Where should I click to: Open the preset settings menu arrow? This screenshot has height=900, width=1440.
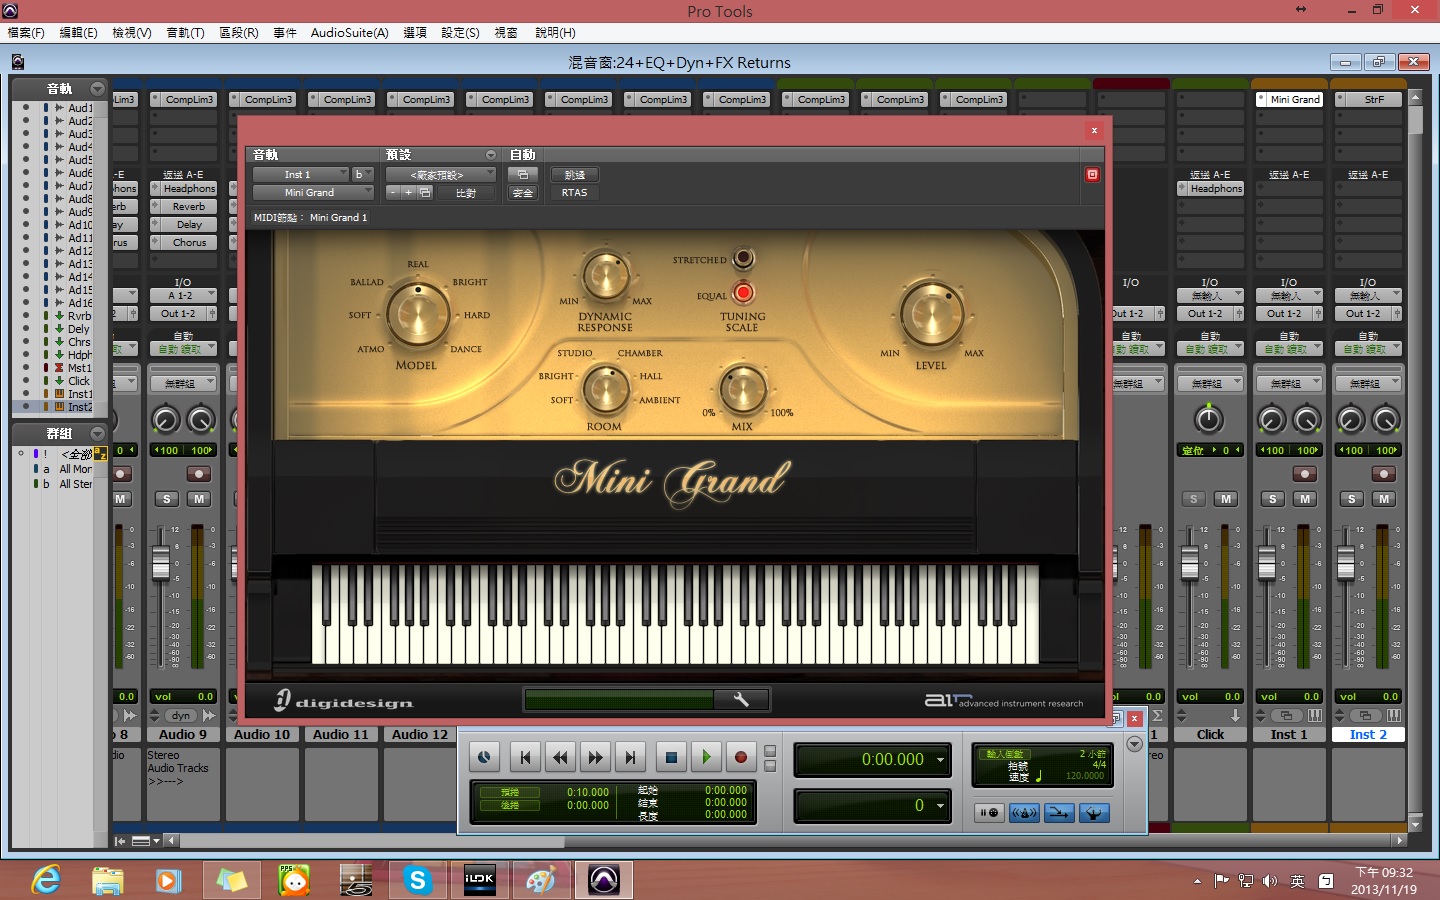point(490,155)
